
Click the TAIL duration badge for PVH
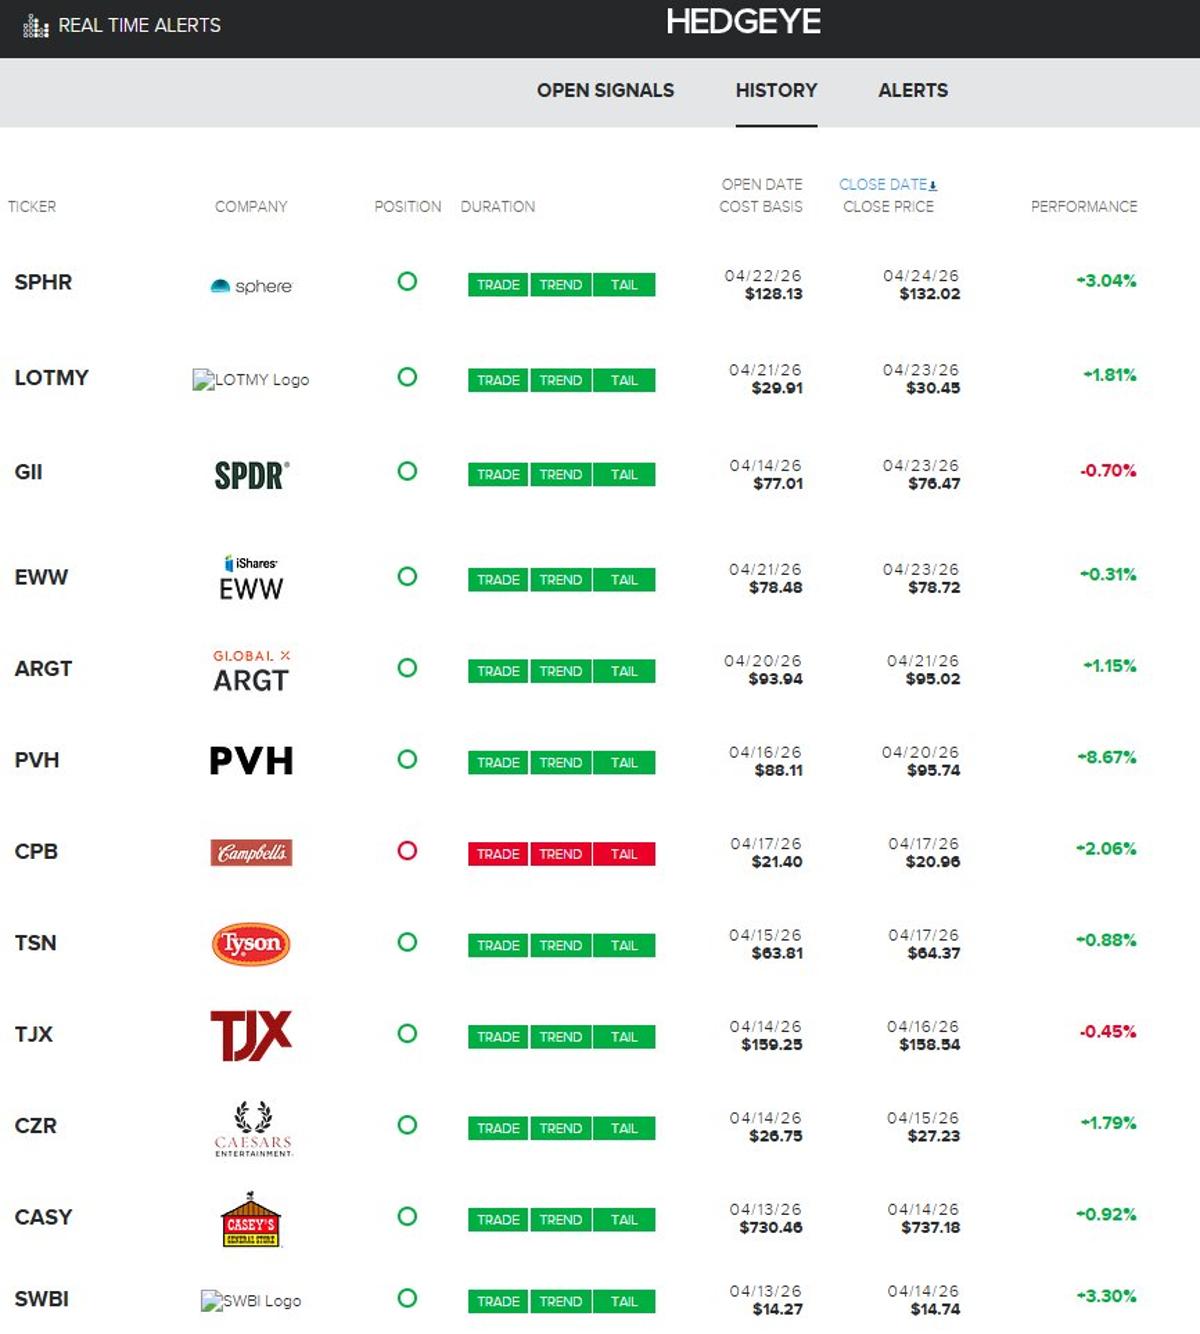pos(624,763)
